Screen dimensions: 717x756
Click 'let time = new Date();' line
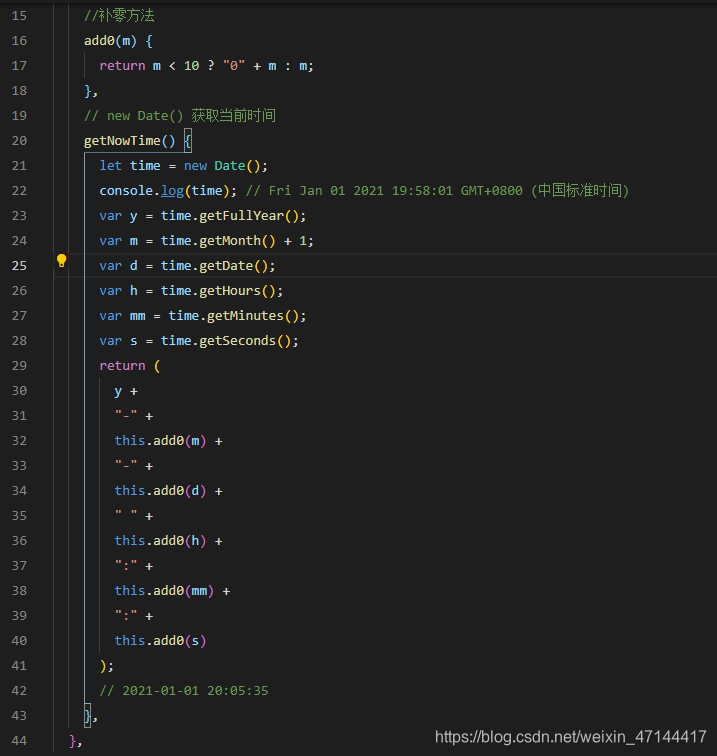[x=183, y=166]
